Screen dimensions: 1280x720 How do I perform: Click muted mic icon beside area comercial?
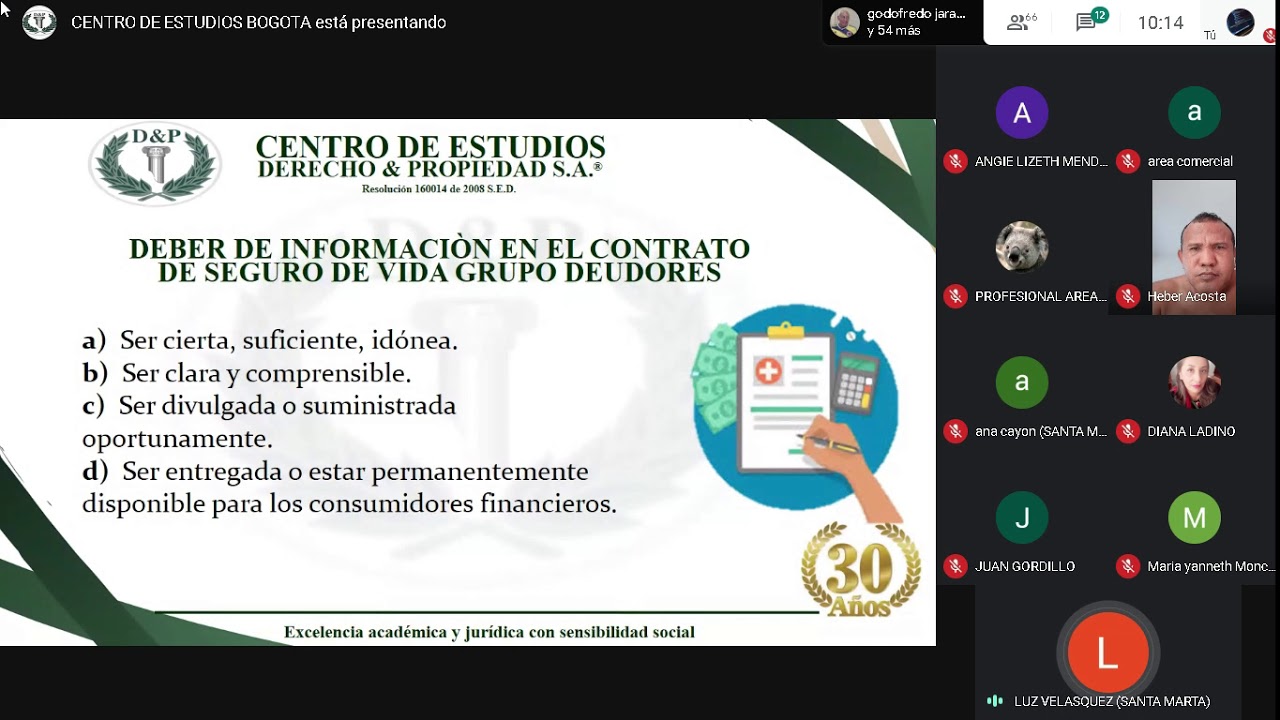click(1128, 161)
